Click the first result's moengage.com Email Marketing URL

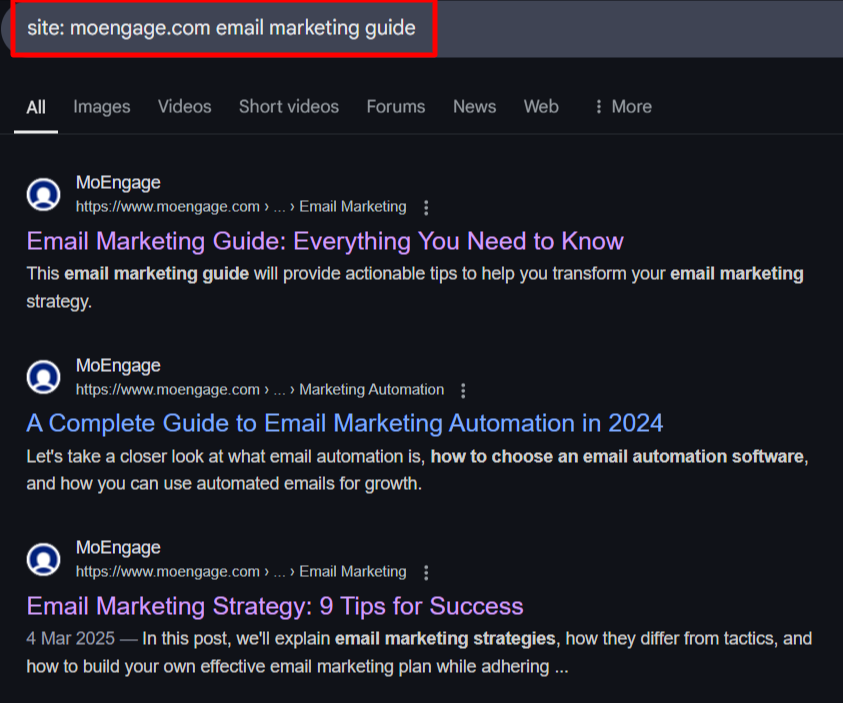tap(241, 207)
